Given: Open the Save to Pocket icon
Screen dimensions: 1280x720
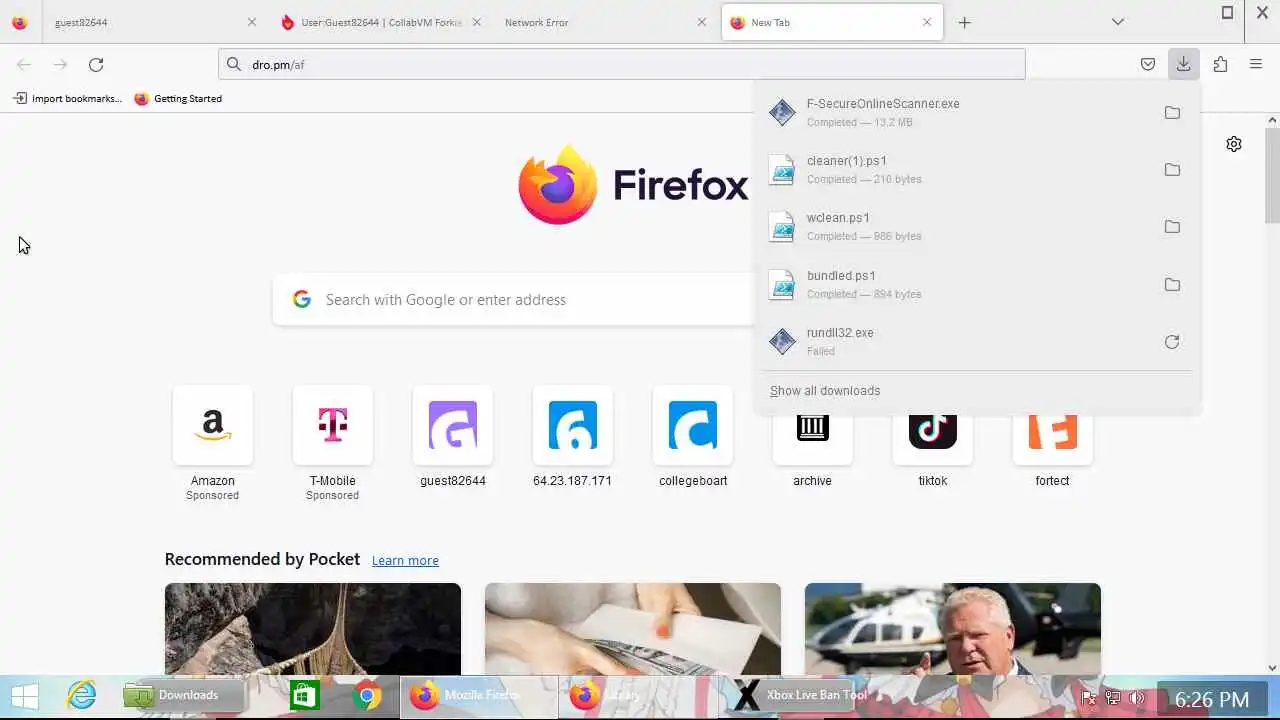Looking at the screenshot, I should tap(1148, 65).
